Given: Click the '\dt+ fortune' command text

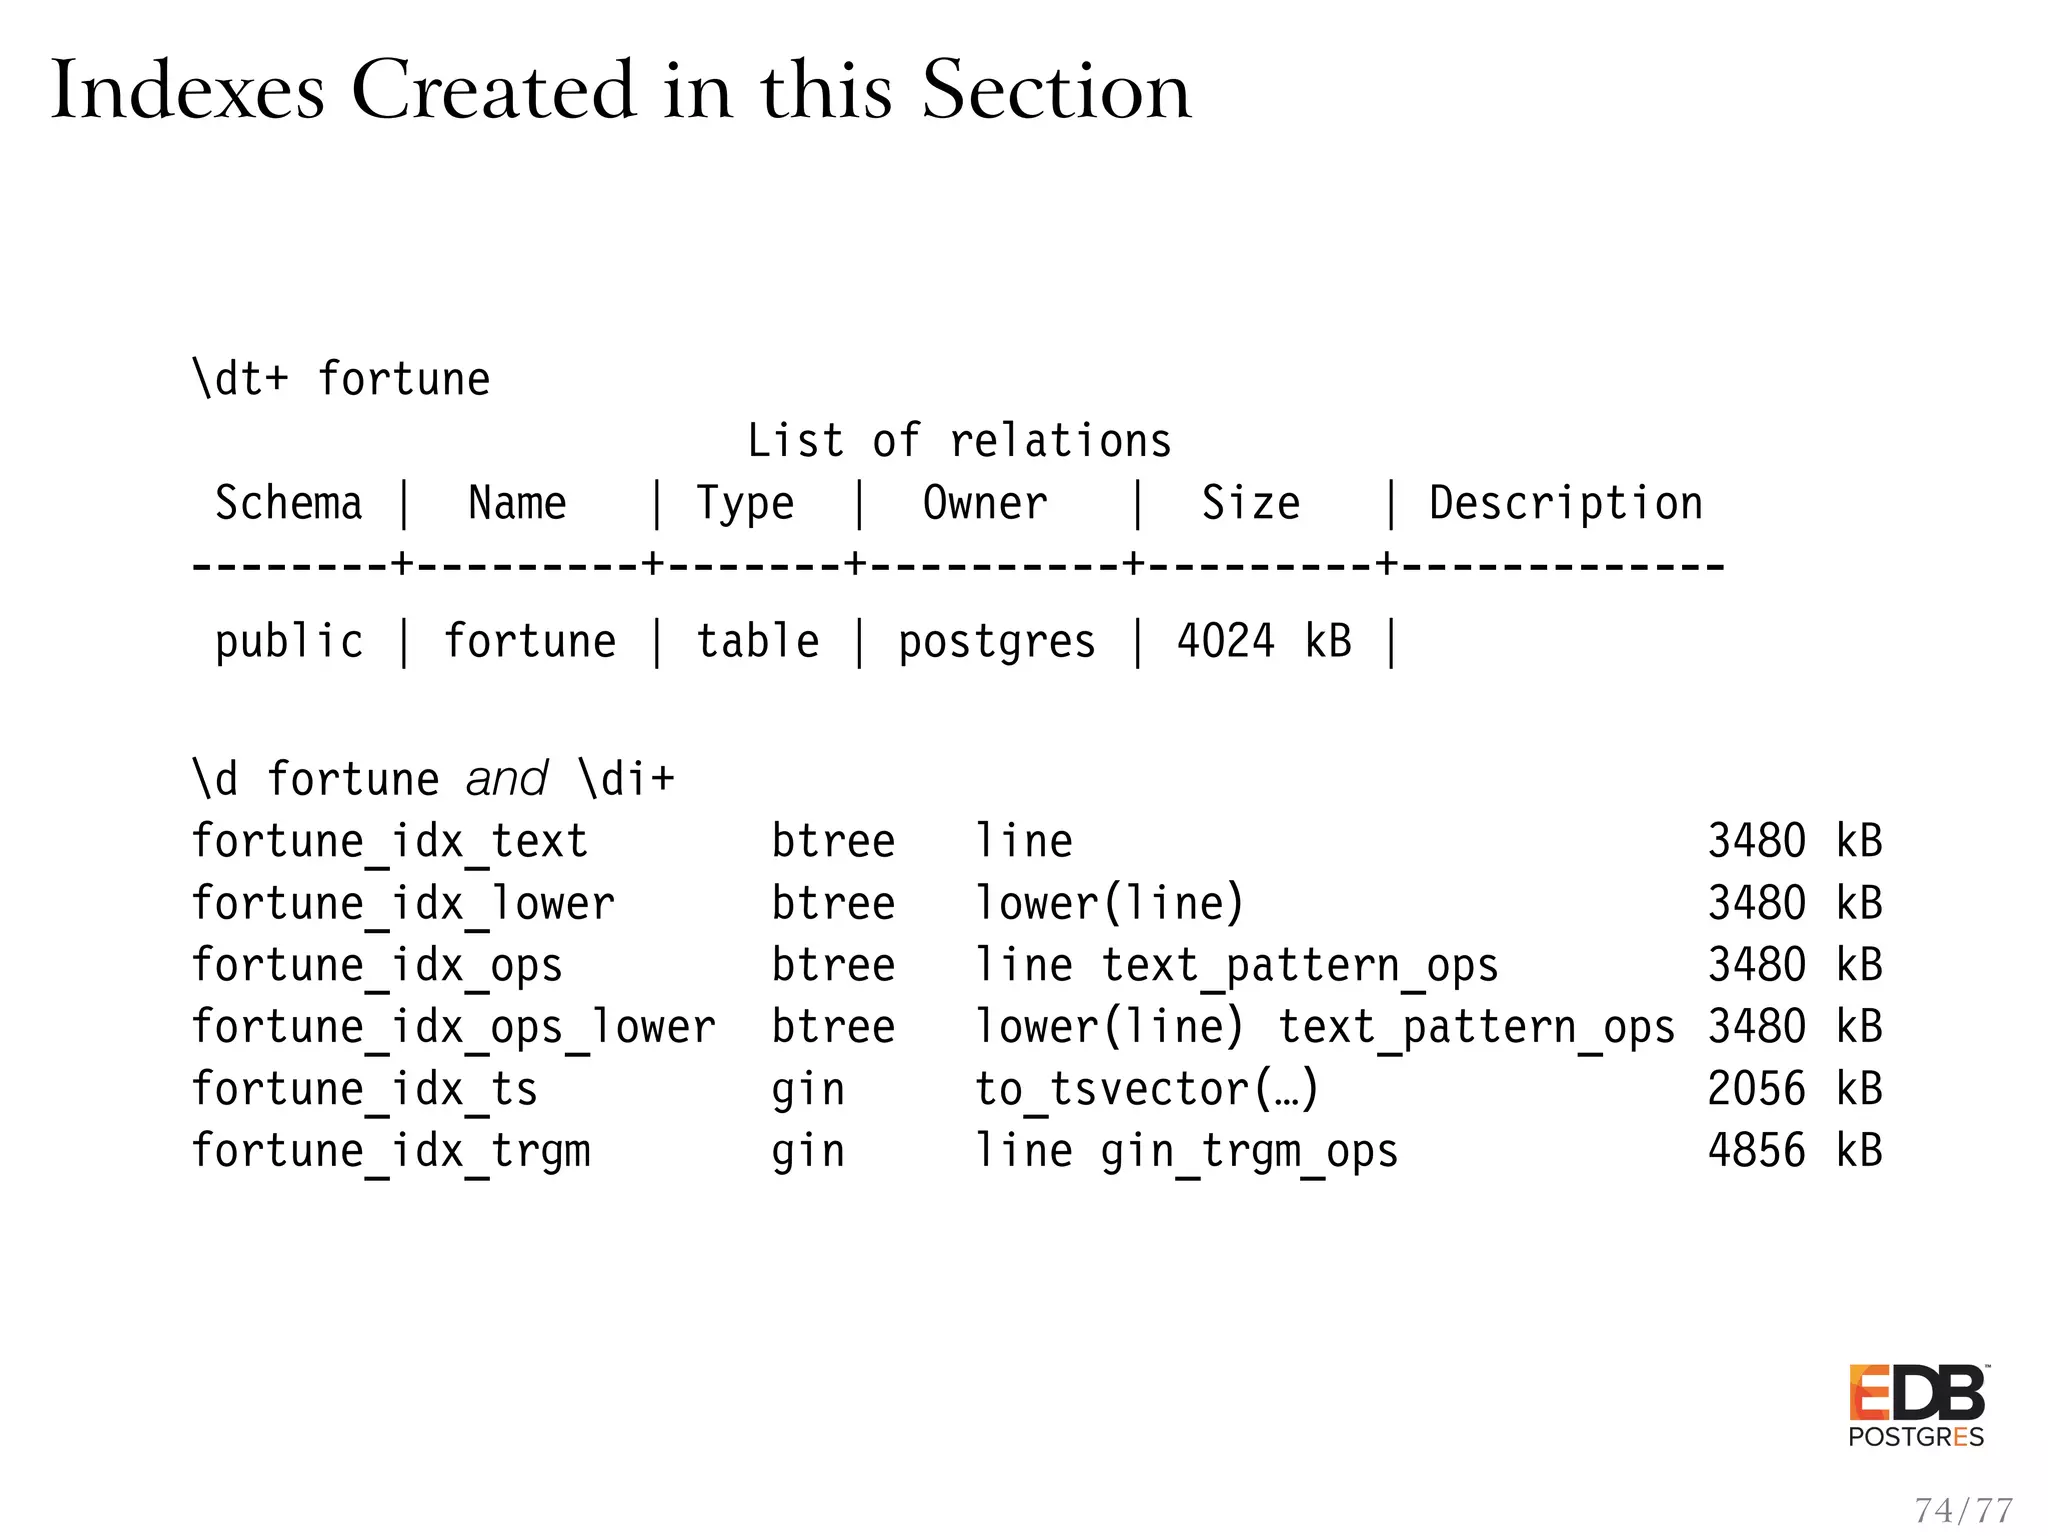Looking at the screenshot, I should pyautogui.click(x=341, y=380).
